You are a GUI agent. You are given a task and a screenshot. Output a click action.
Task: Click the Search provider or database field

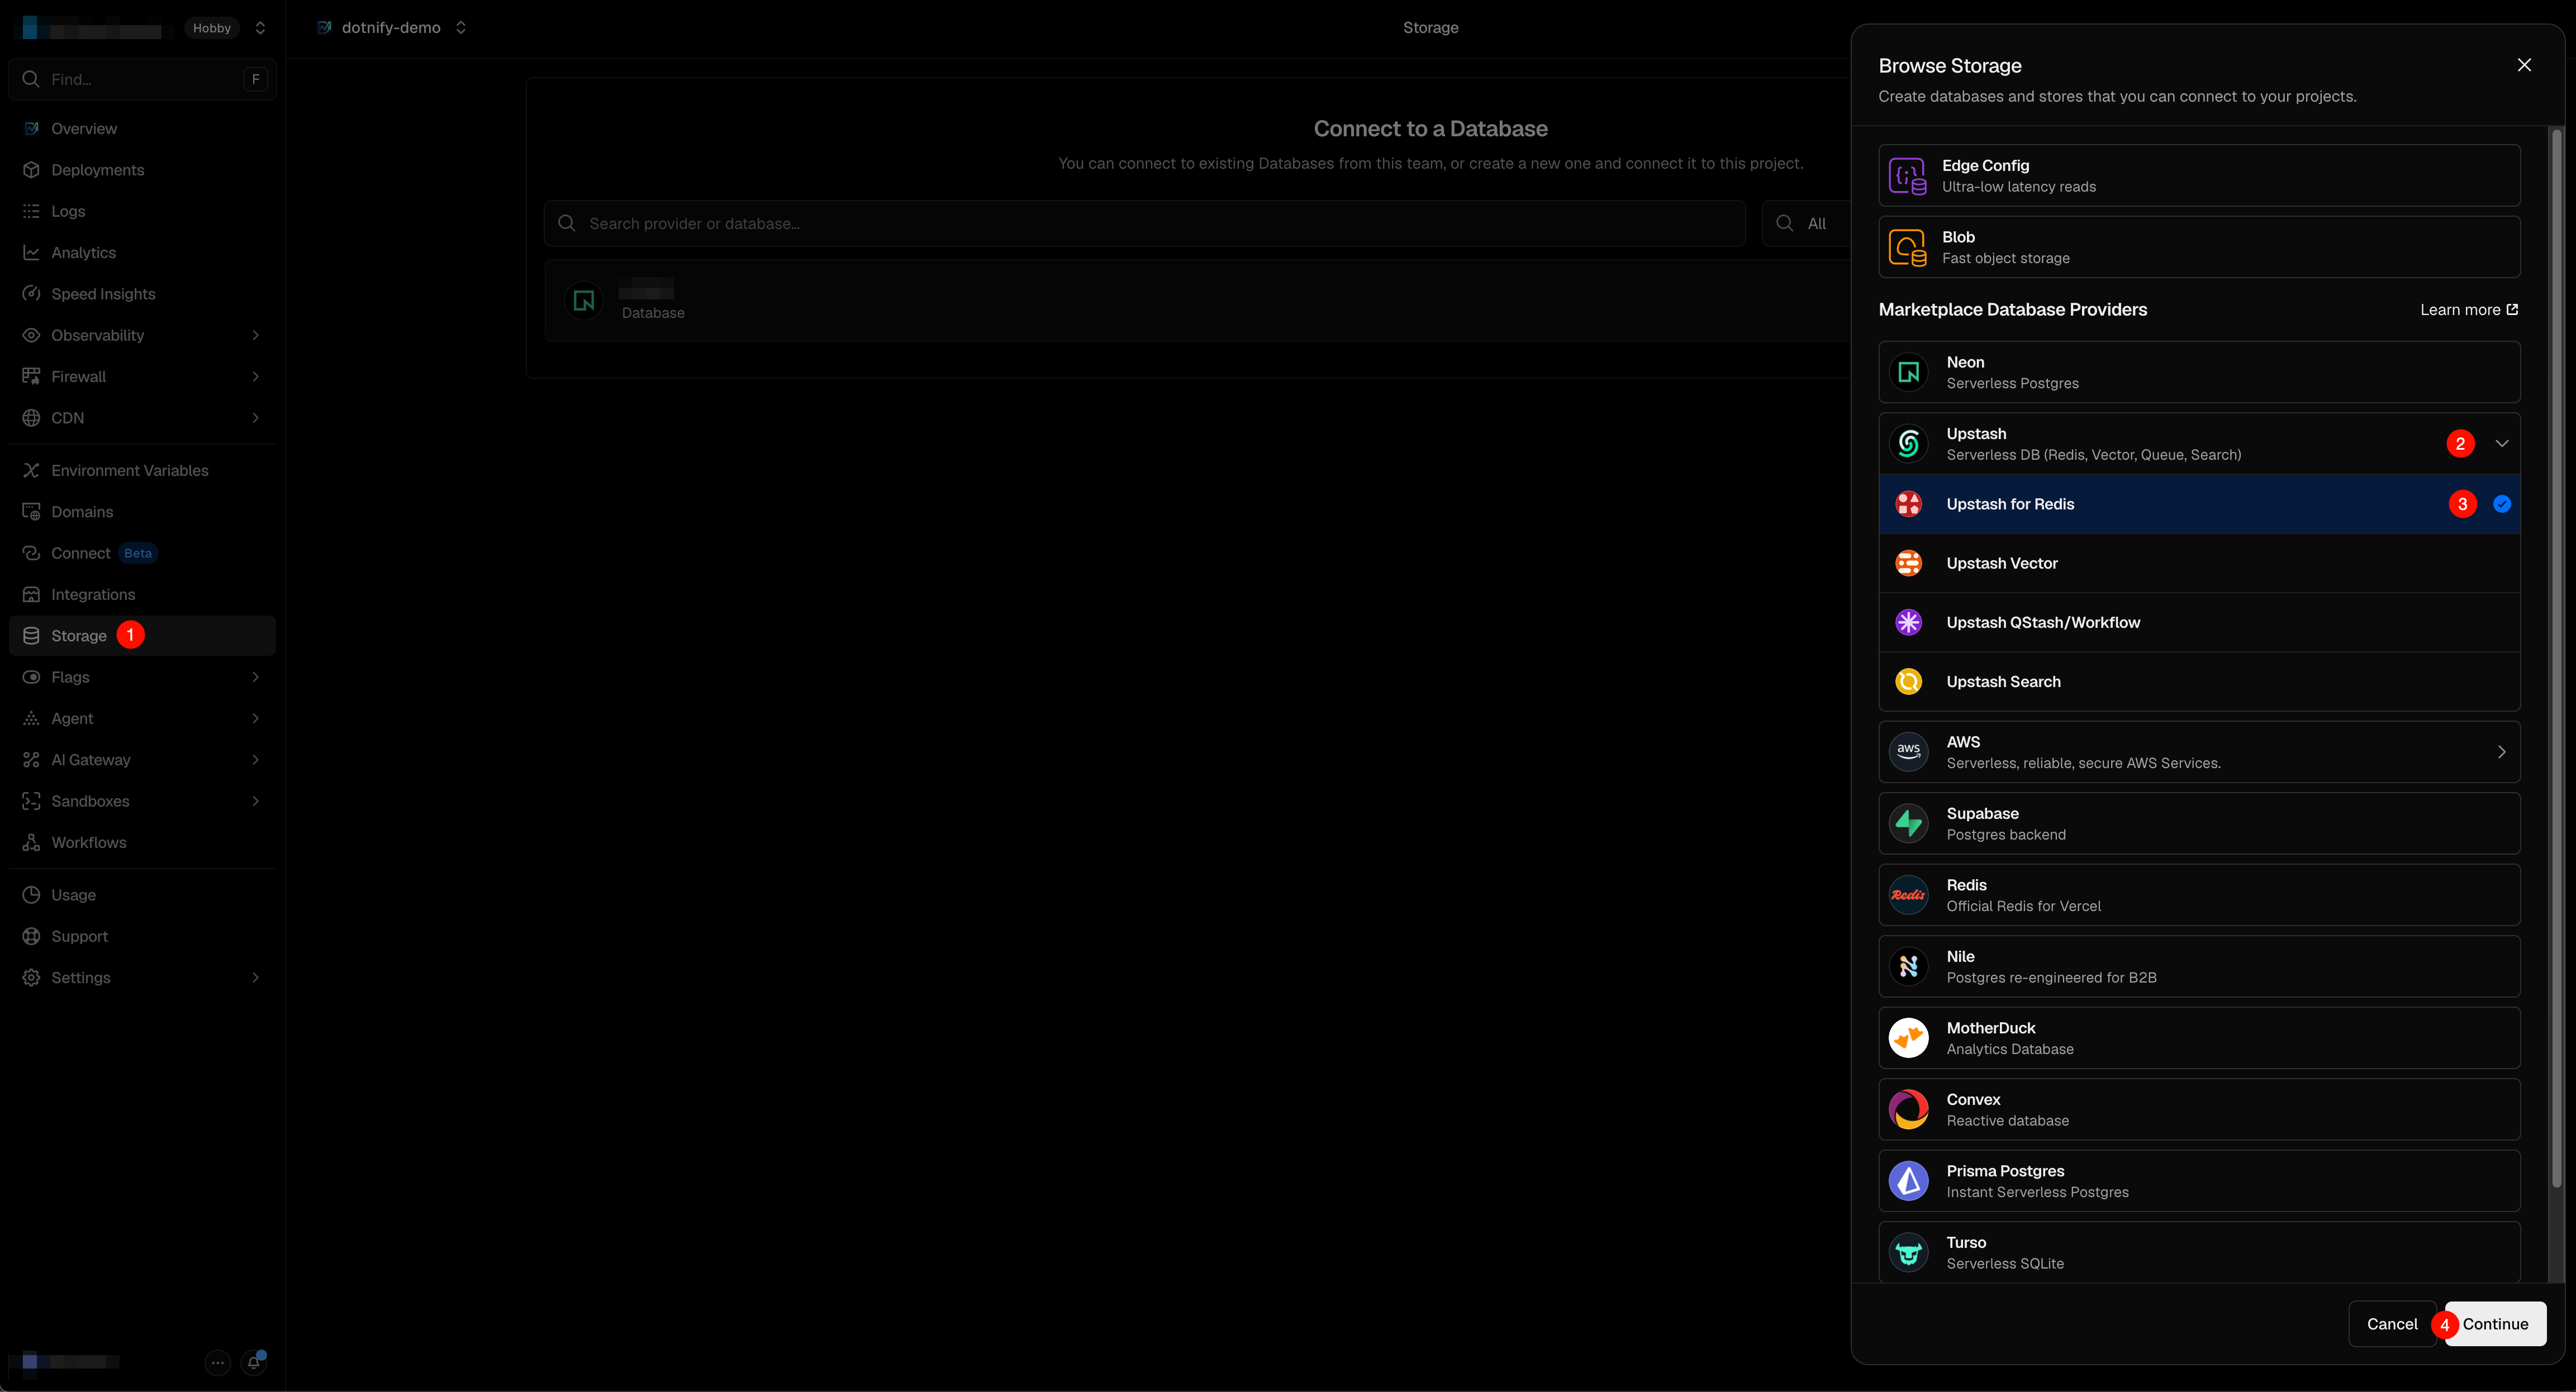[x=1145, y=224]
